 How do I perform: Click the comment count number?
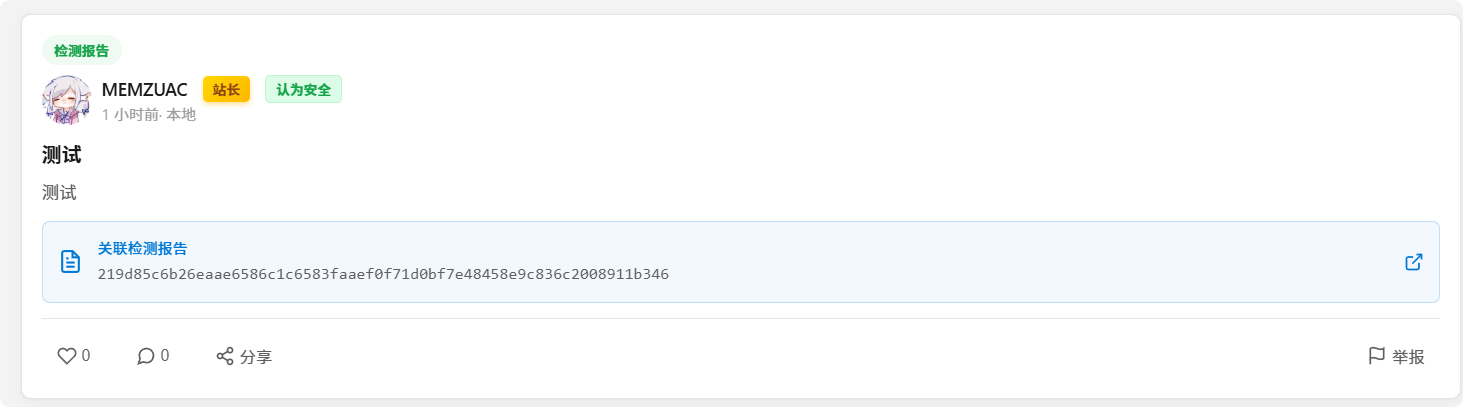[x=165, y=356]
